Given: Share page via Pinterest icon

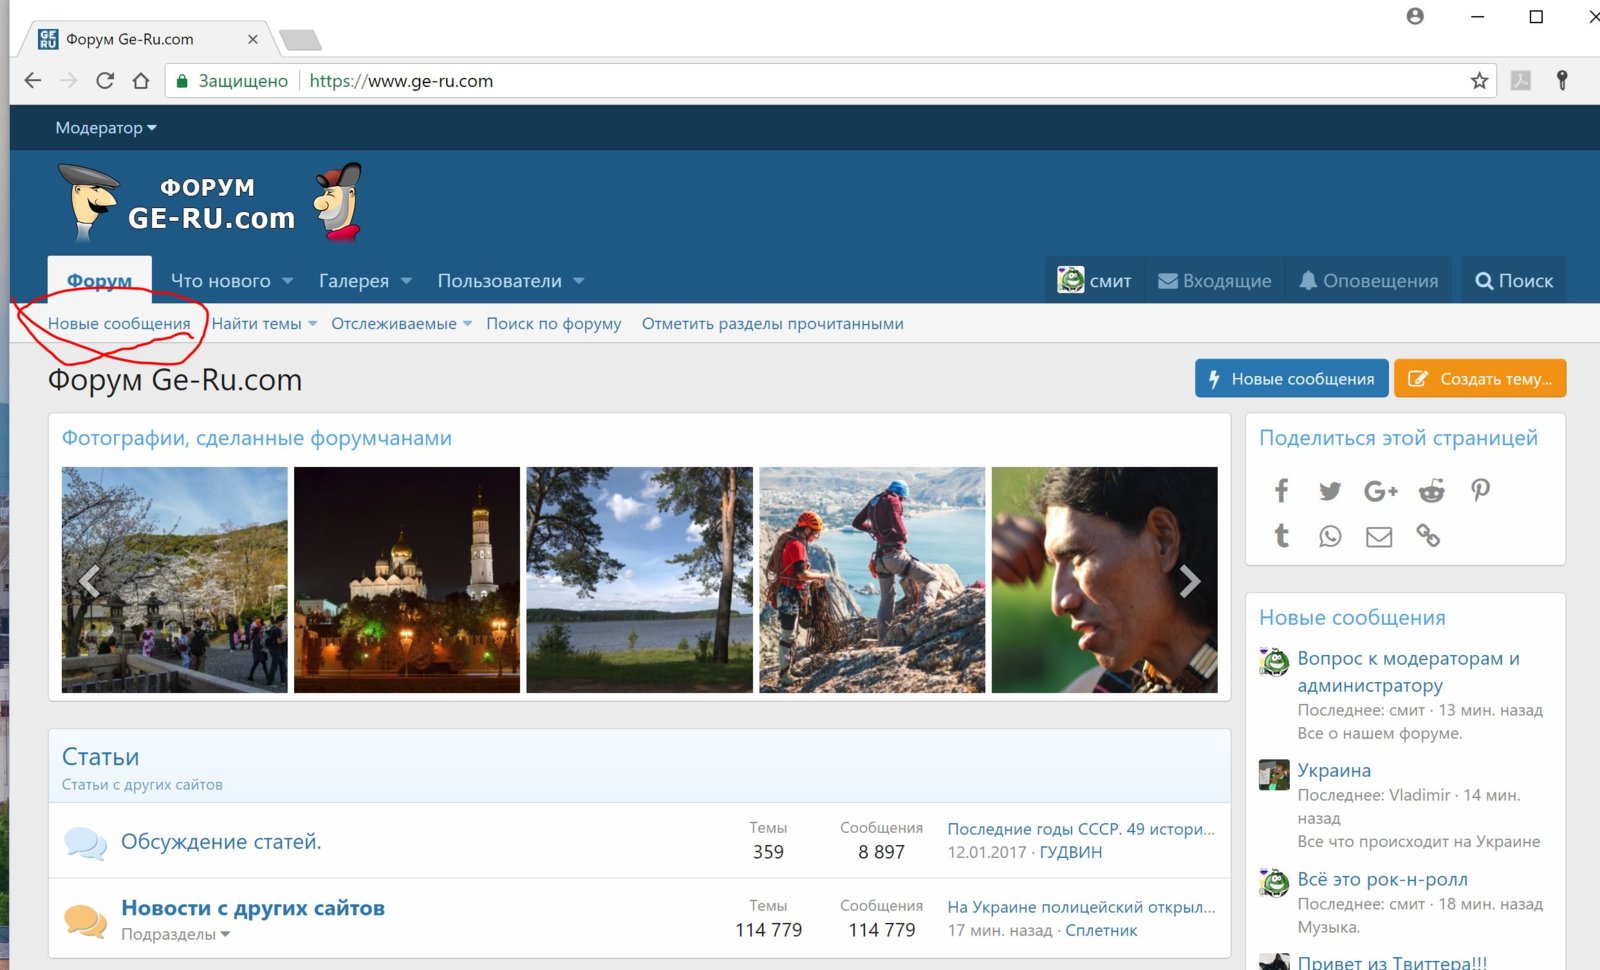Looking at the screenshot, I should coord(1480,490).
